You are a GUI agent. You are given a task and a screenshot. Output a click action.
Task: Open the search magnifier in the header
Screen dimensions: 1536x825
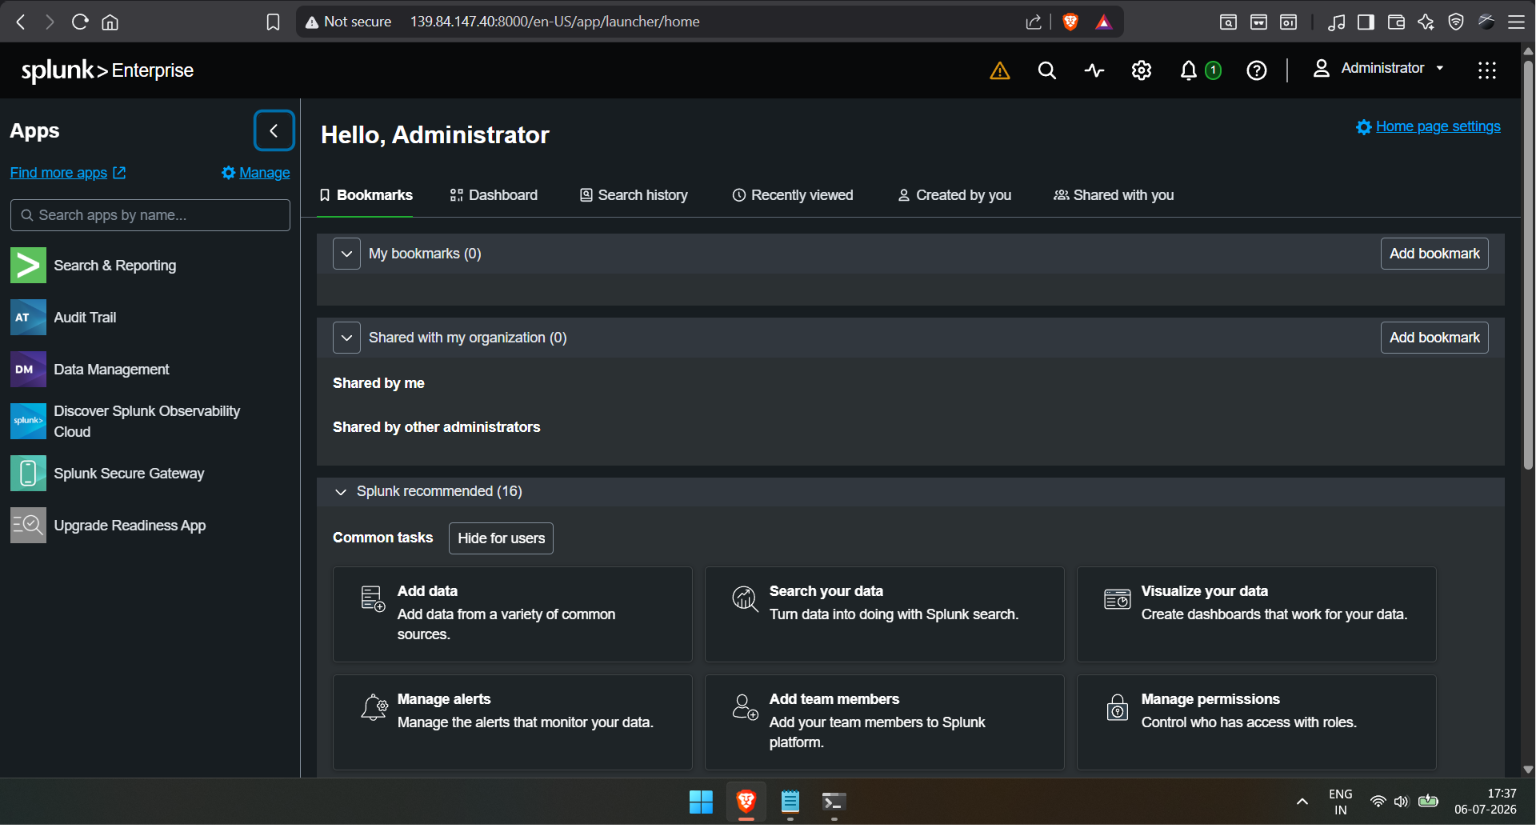(1047, 70)
